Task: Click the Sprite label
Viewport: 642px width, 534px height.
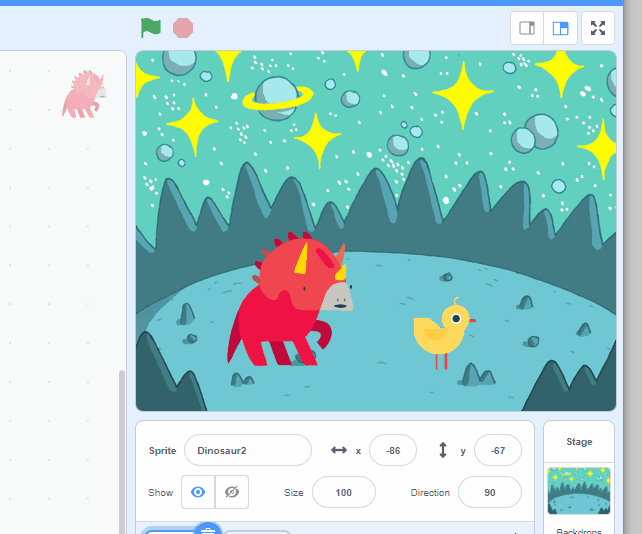Action: pos(163,450)
